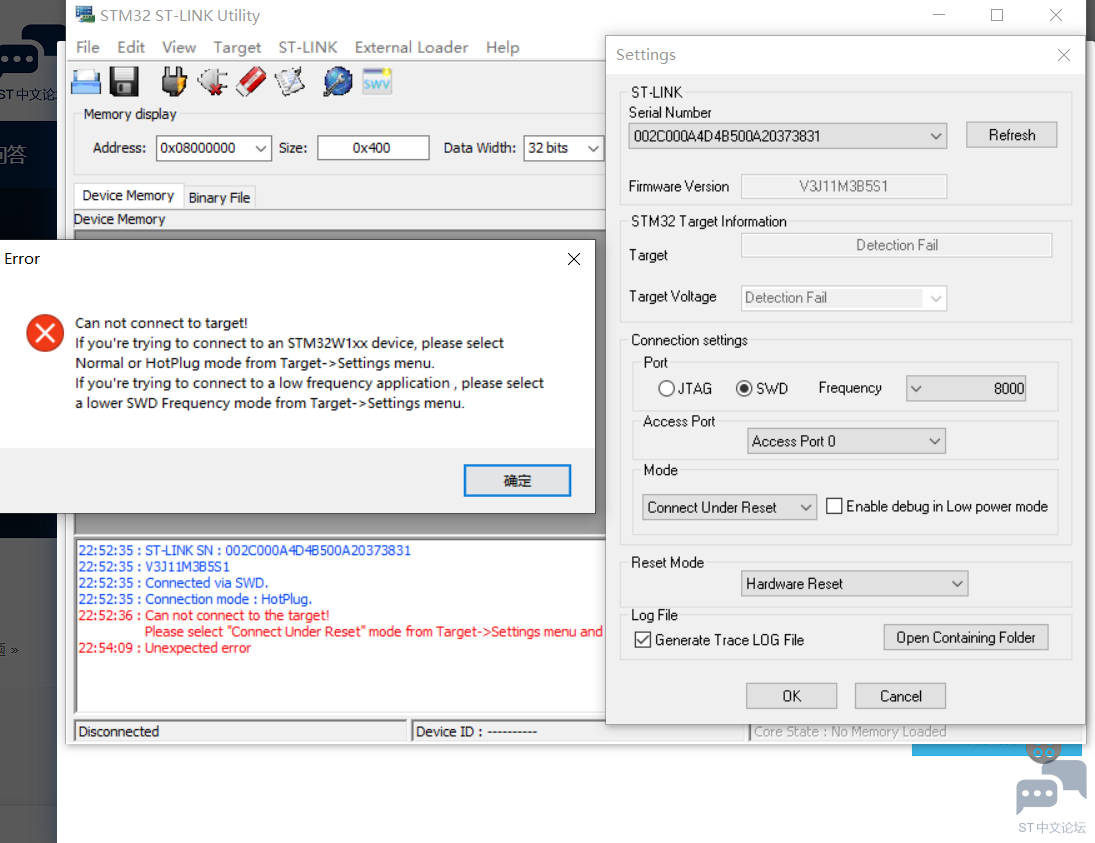The height and width of the screenshot is (843, 1095).
Task: Open the View menu
Action: [x=179, y=47]
